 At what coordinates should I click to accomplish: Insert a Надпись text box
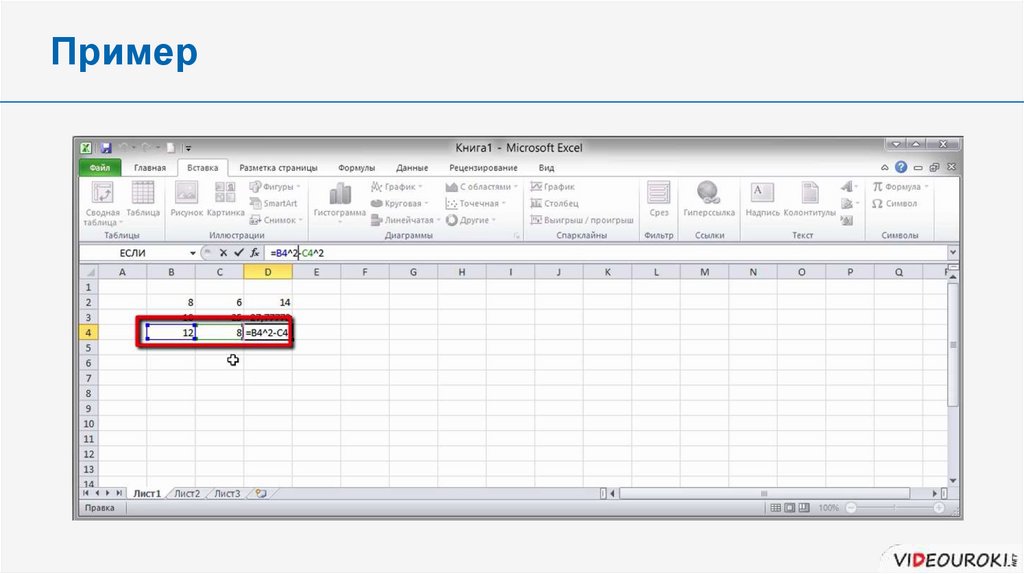point(762,193)
